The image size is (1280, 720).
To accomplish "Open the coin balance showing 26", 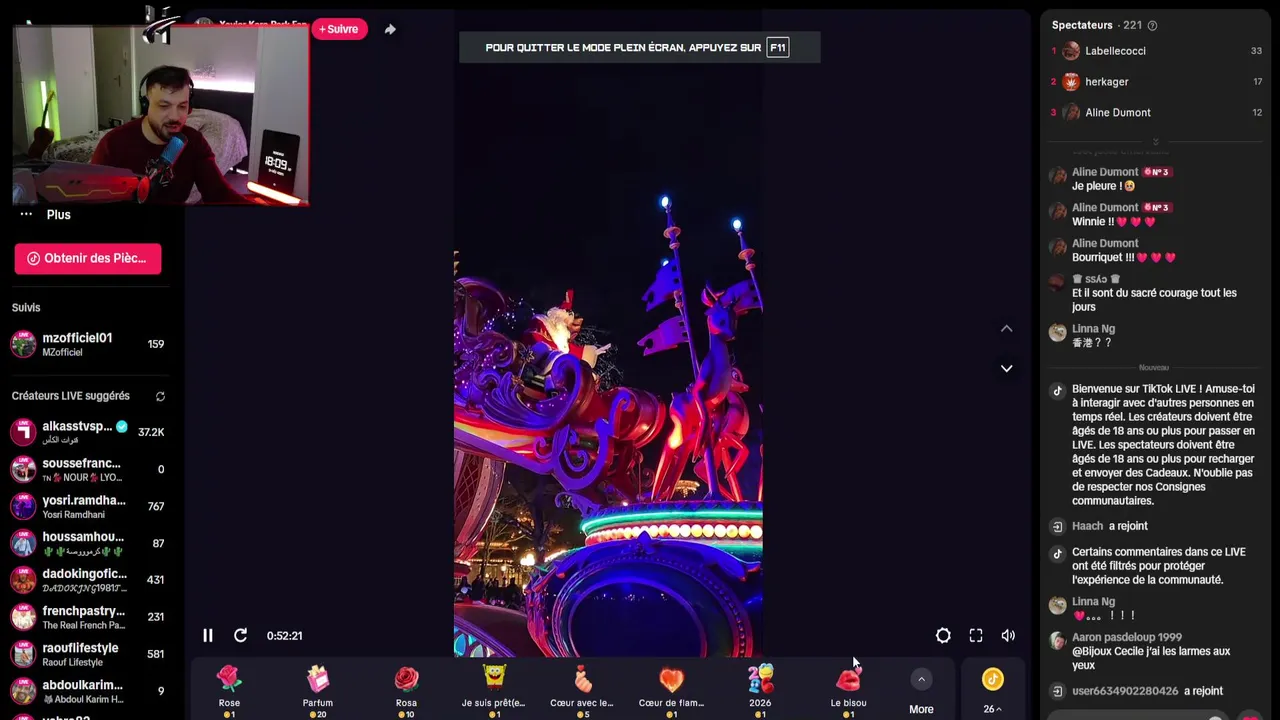I will (992, 692).
